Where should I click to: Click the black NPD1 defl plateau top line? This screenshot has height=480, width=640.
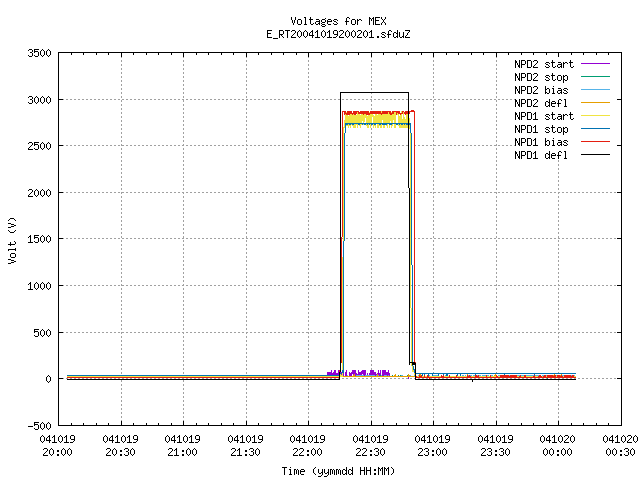click(374, 93)
